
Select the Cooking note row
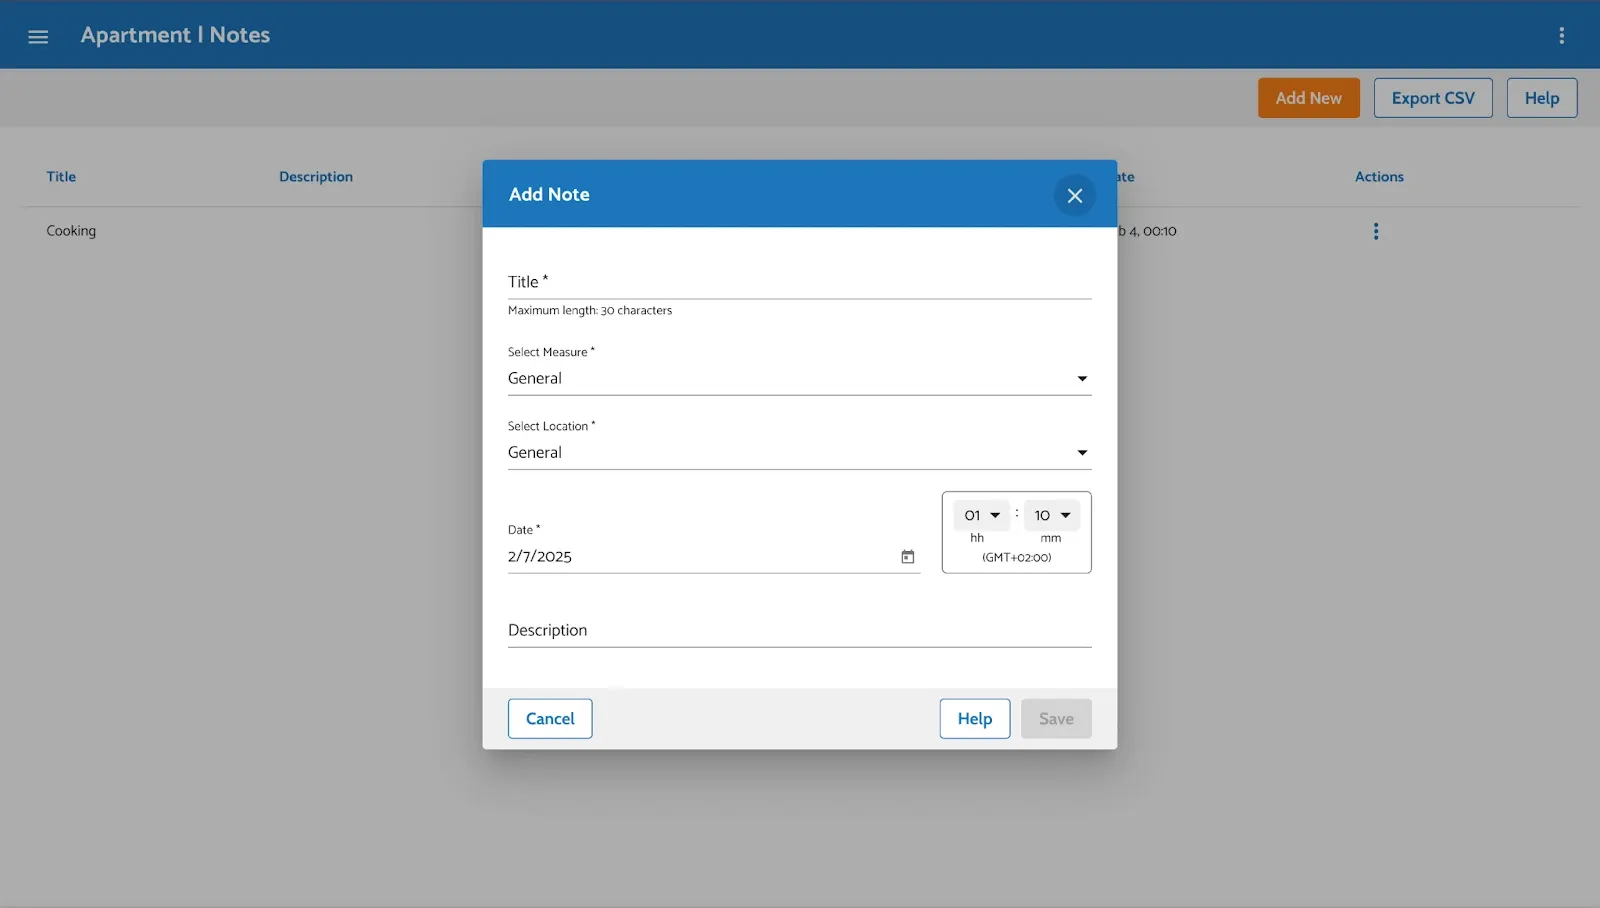[x=71, y=231]
